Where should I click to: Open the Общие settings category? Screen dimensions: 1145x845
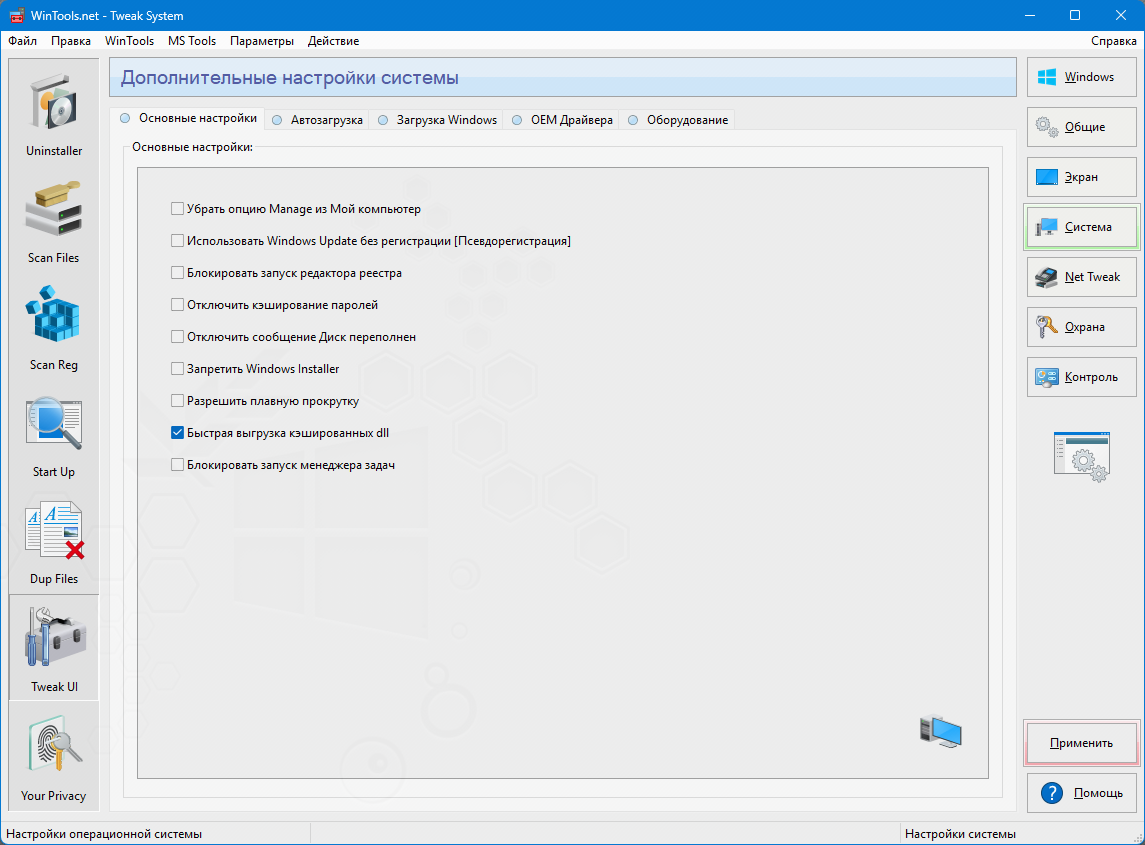click(1081, 127)
